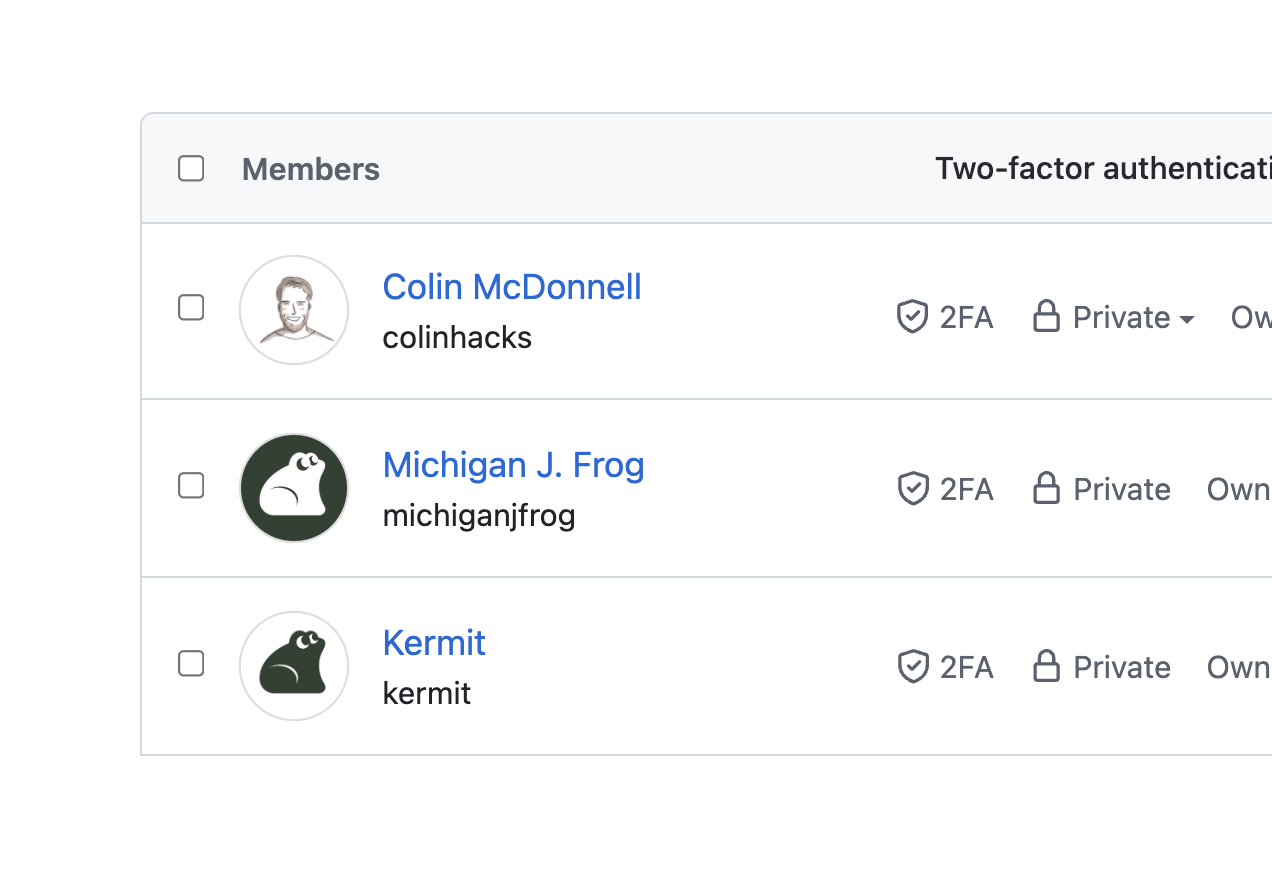
Task: Click the 2FA shield icon for Kermit
Action: click(x=912, y=667)
